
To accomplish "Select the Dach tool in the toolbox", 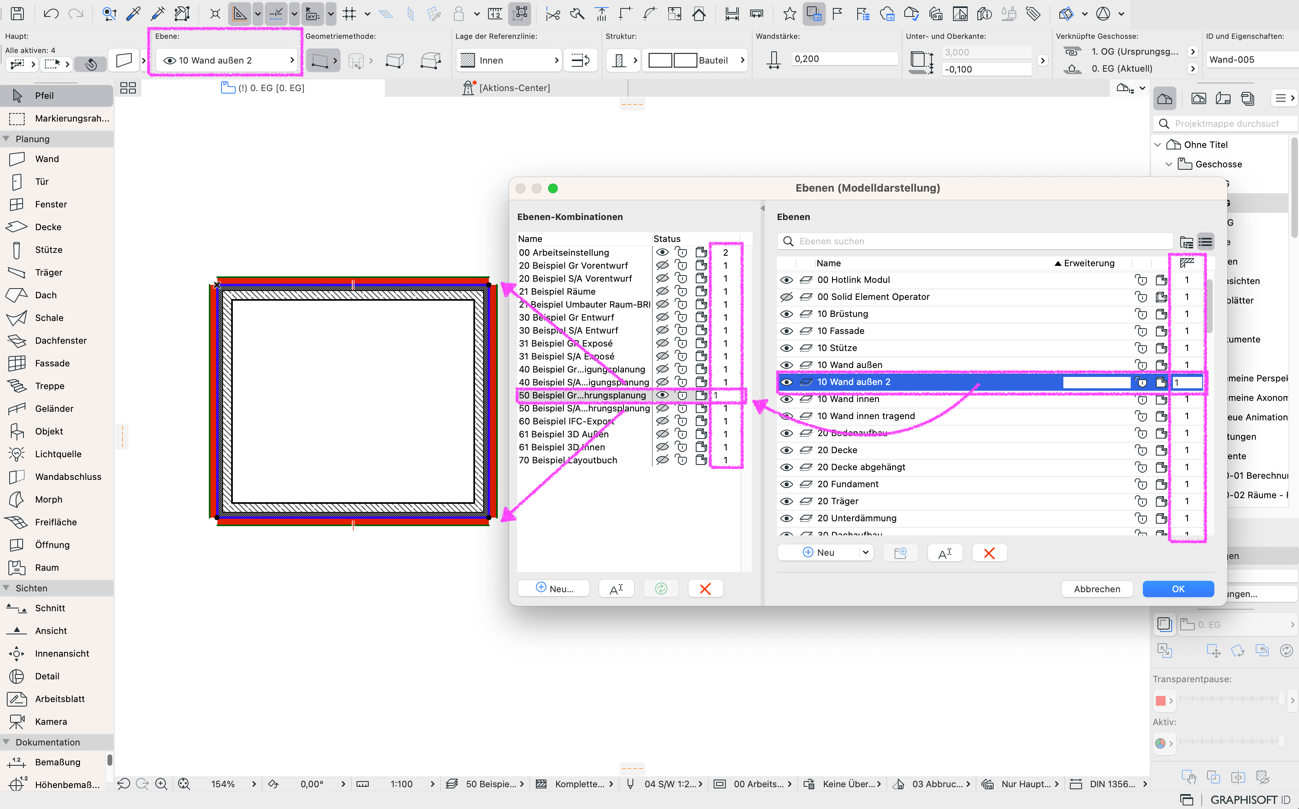I will (56, 295).
